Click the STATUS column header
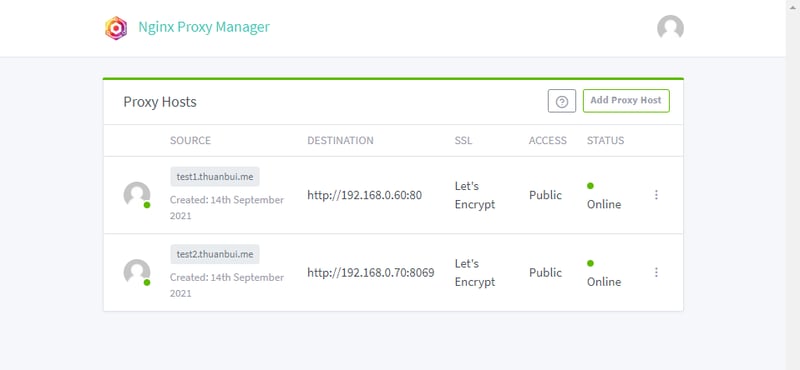Image resolution: width=800 pixels, height=370 pixels. click(x=605, y=140)
